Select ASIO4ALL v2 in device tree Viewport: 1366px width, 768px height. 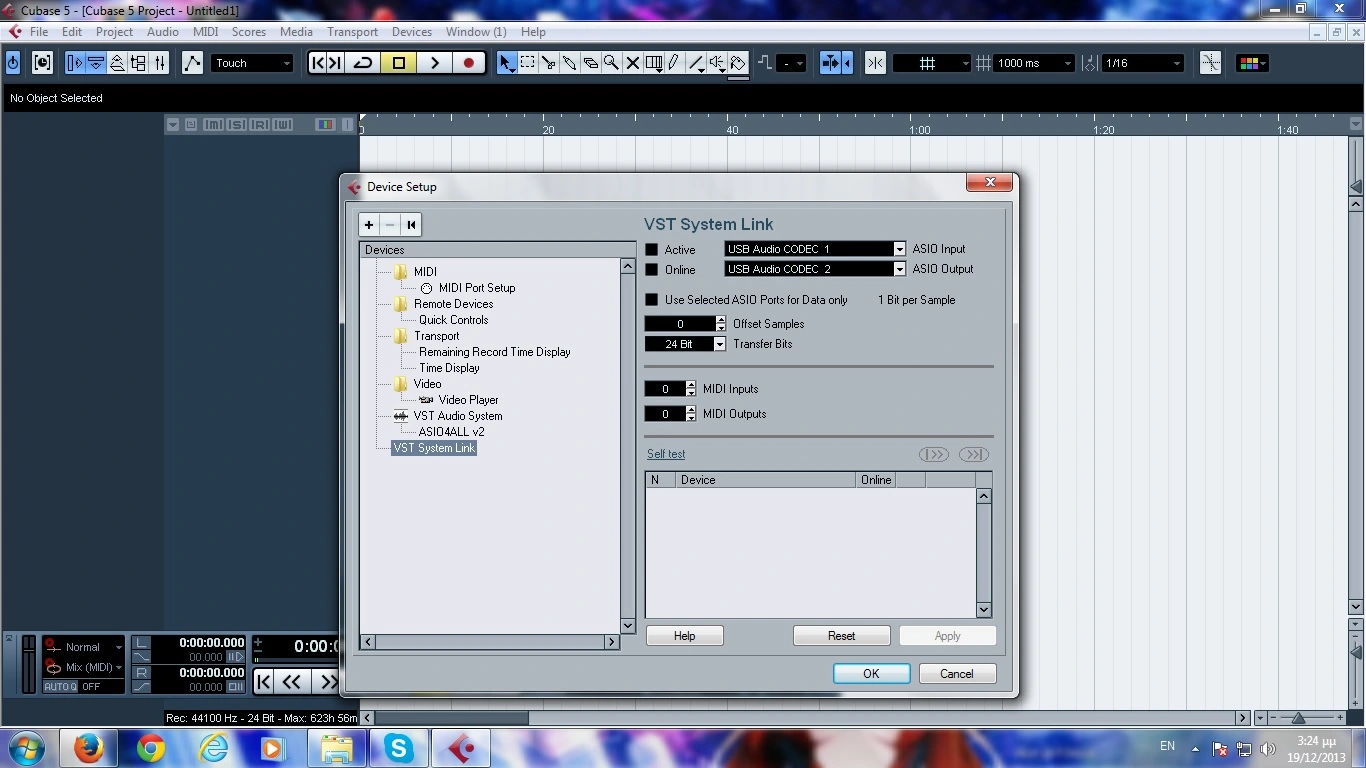click(x=452, y=432)
